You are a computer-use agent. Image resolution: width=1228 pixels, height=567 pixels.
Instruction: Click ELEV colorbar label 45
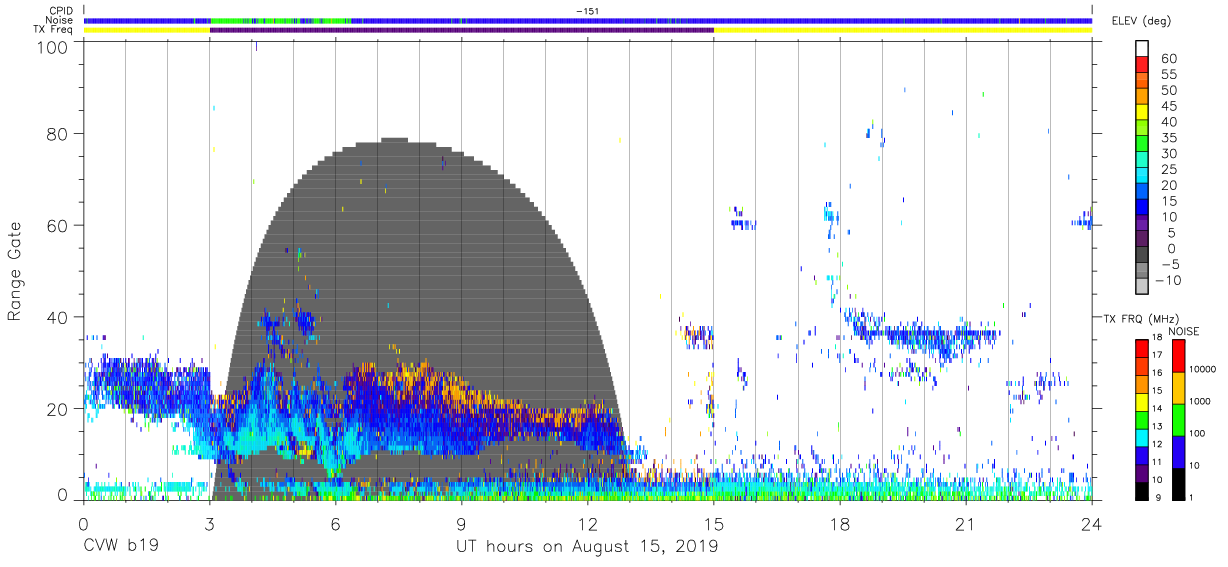pos(1169,106)
